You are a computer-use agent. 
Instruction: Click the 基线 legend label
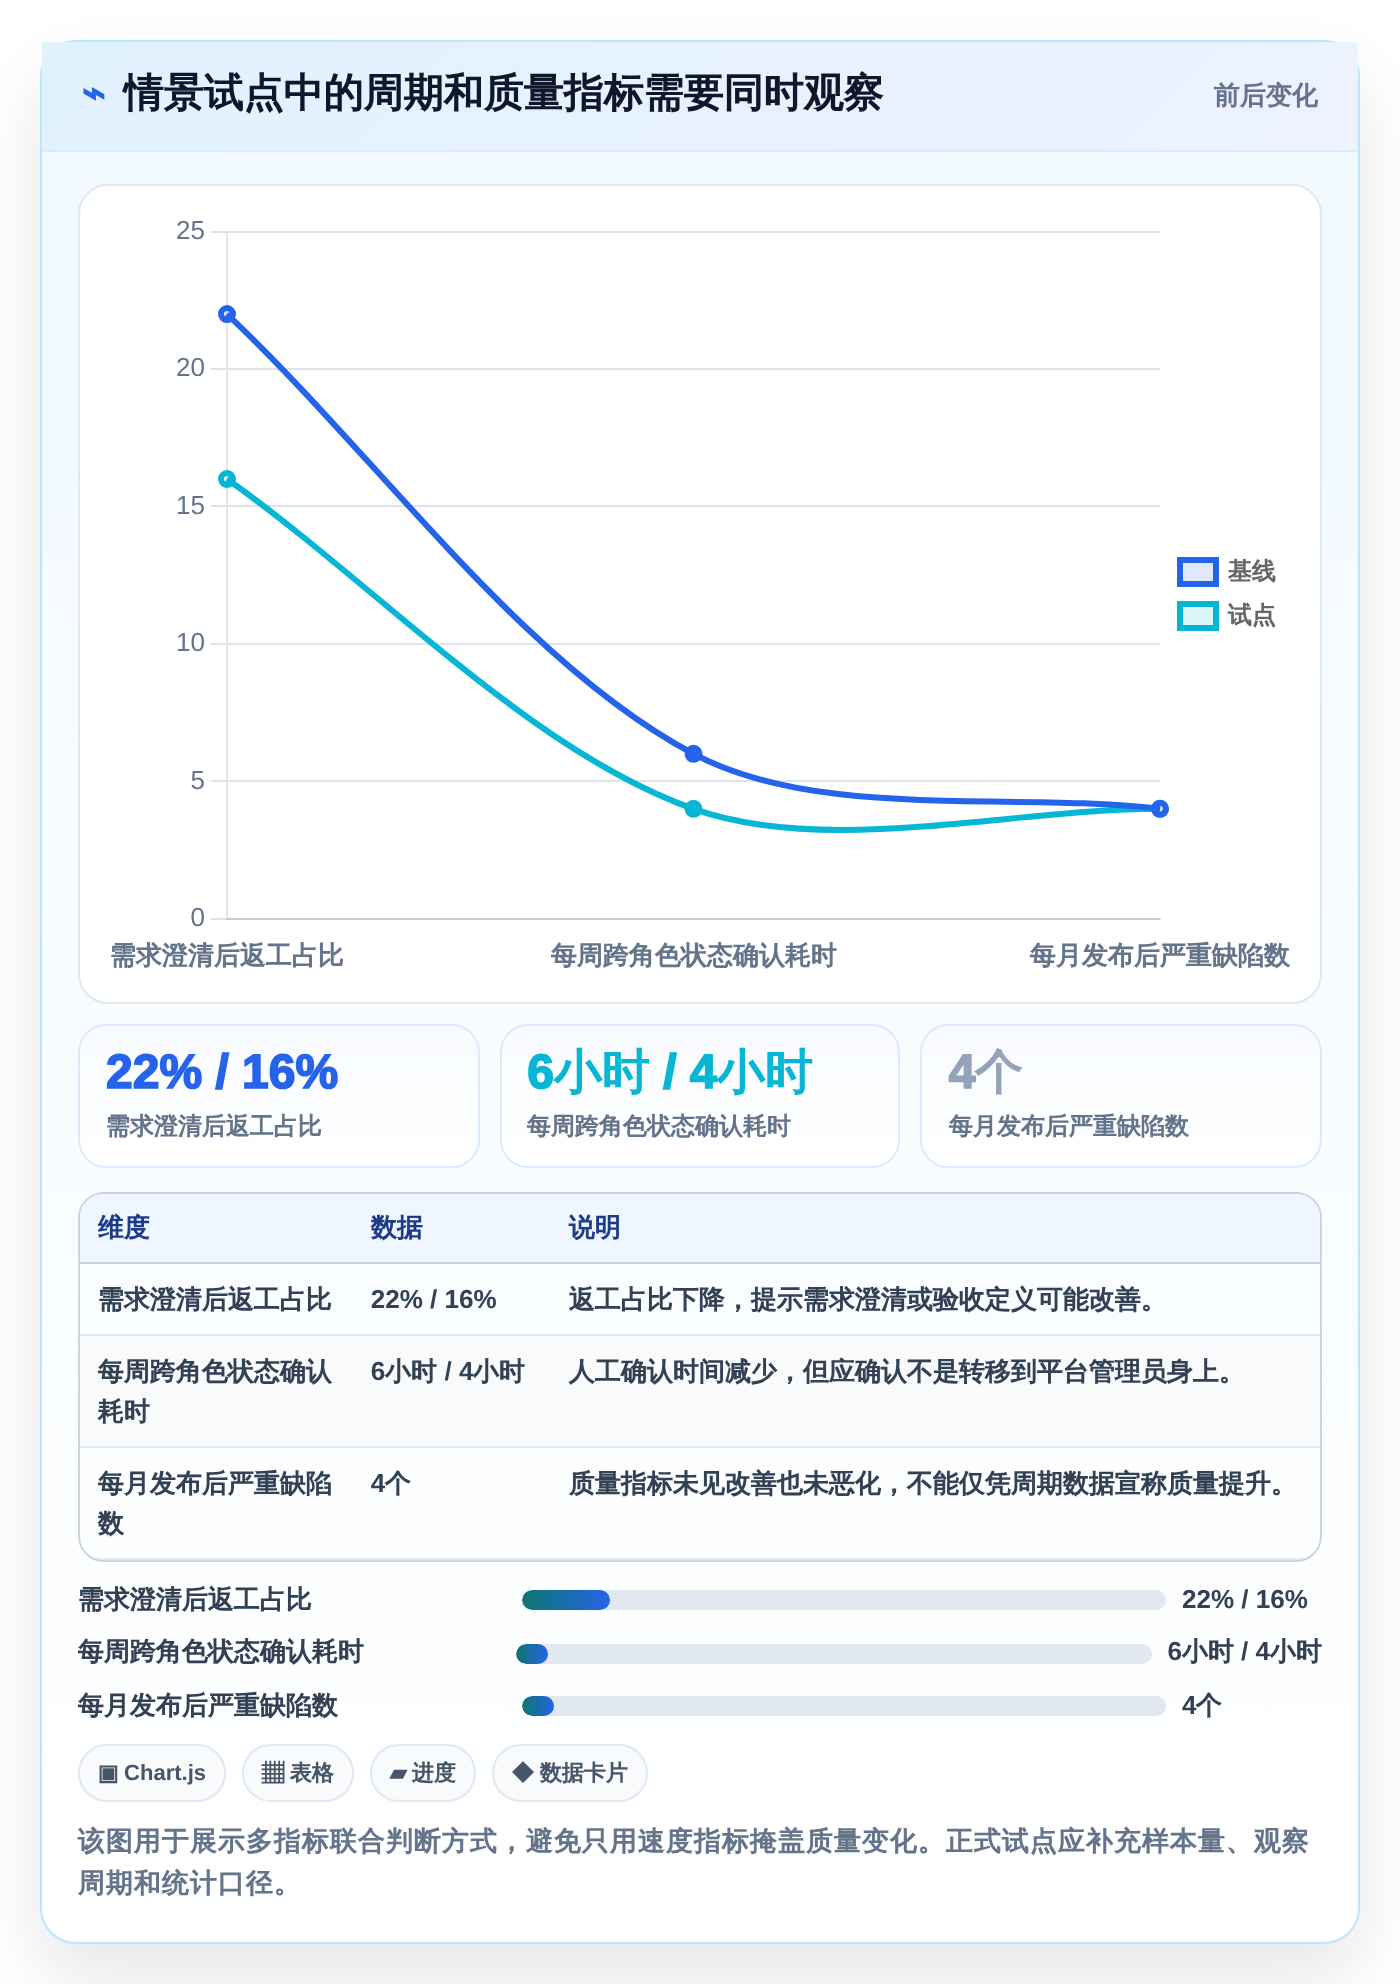tap(1251, 572)
